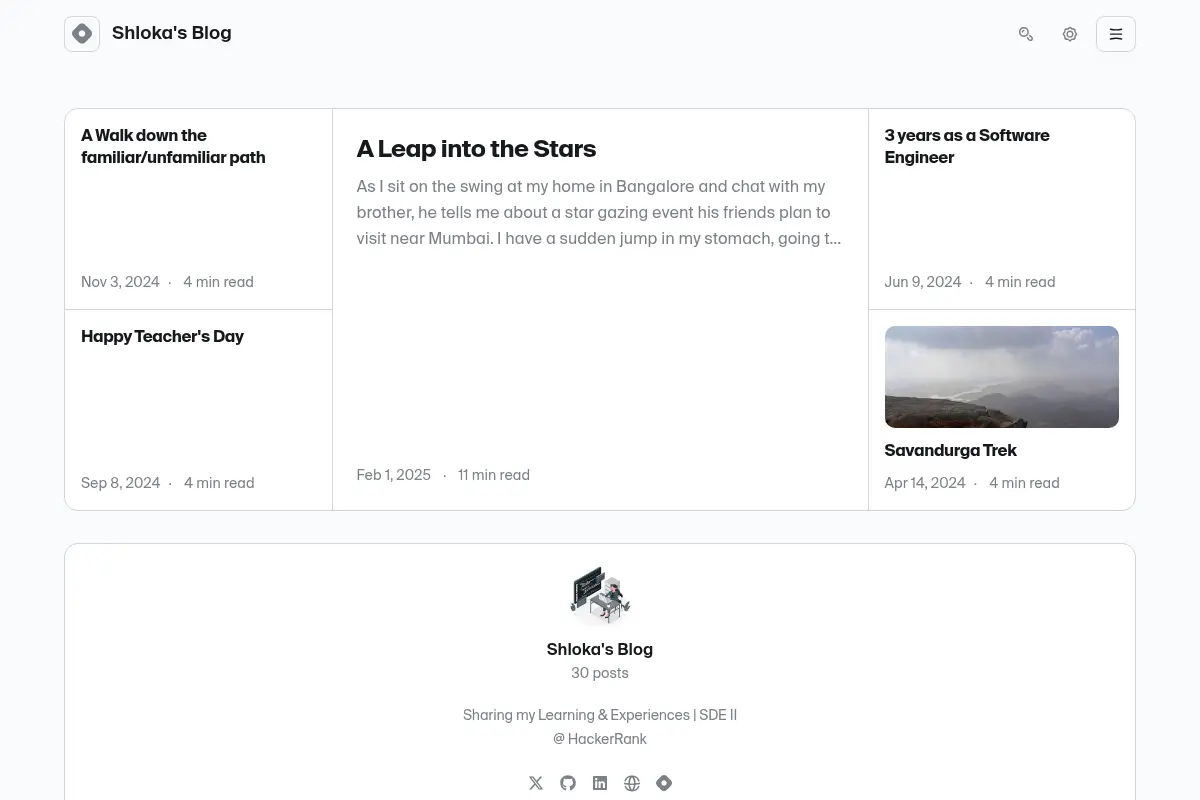Image resolution: width=1200 pixels, height=800 pixels.
Task: Click "Shloka's Blog" name in the about card
Action: [x=600, y=649]
